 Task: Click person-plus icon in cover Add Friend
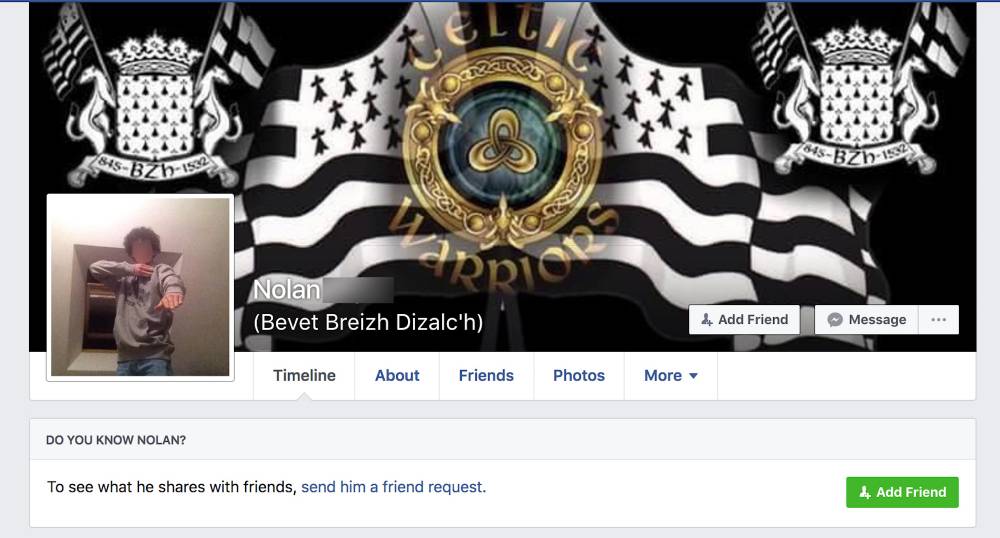coord(707,319)
